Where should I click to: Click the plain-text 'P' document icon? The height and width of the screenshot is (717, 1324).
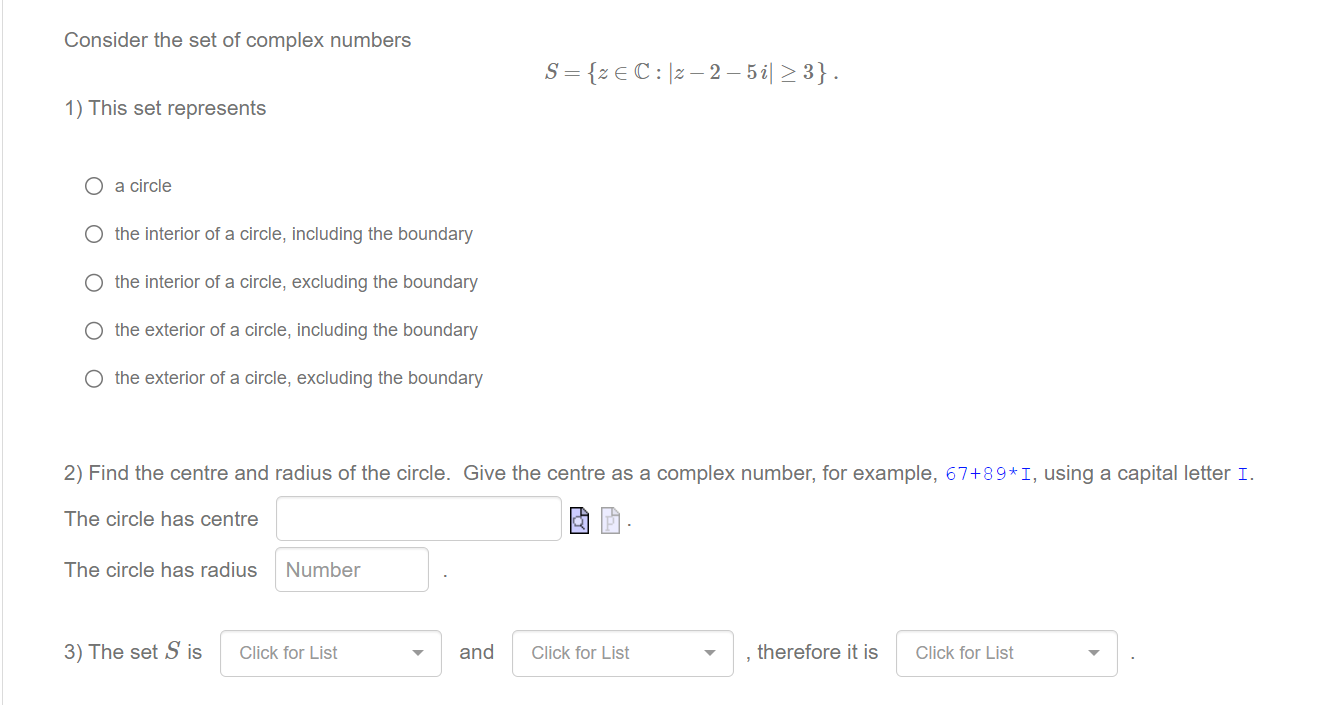(x=610, y=519)
